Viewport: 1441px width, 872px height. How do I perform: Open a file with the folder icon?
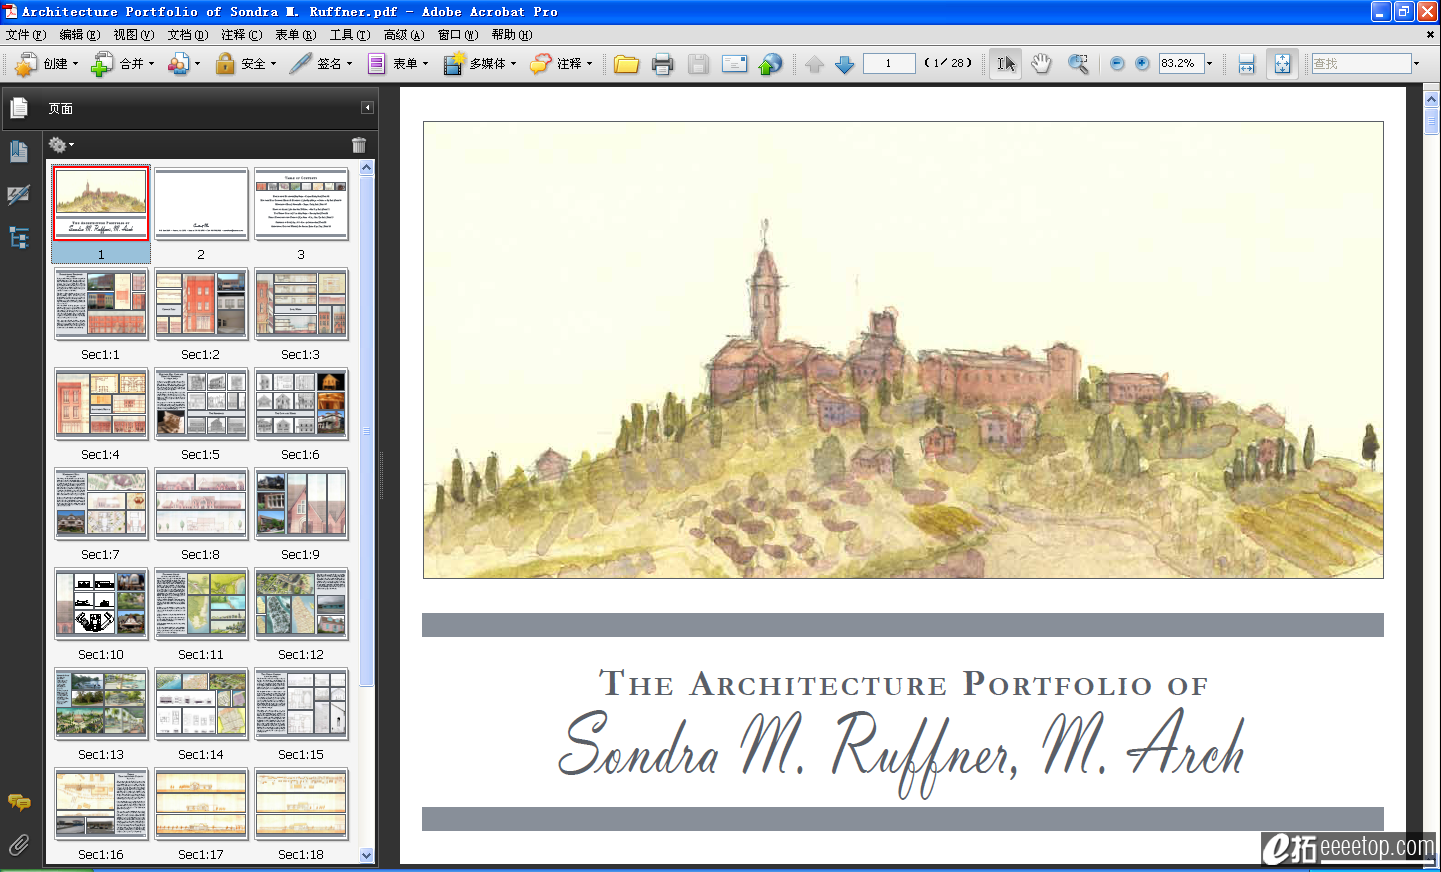[x=626, y=64]
